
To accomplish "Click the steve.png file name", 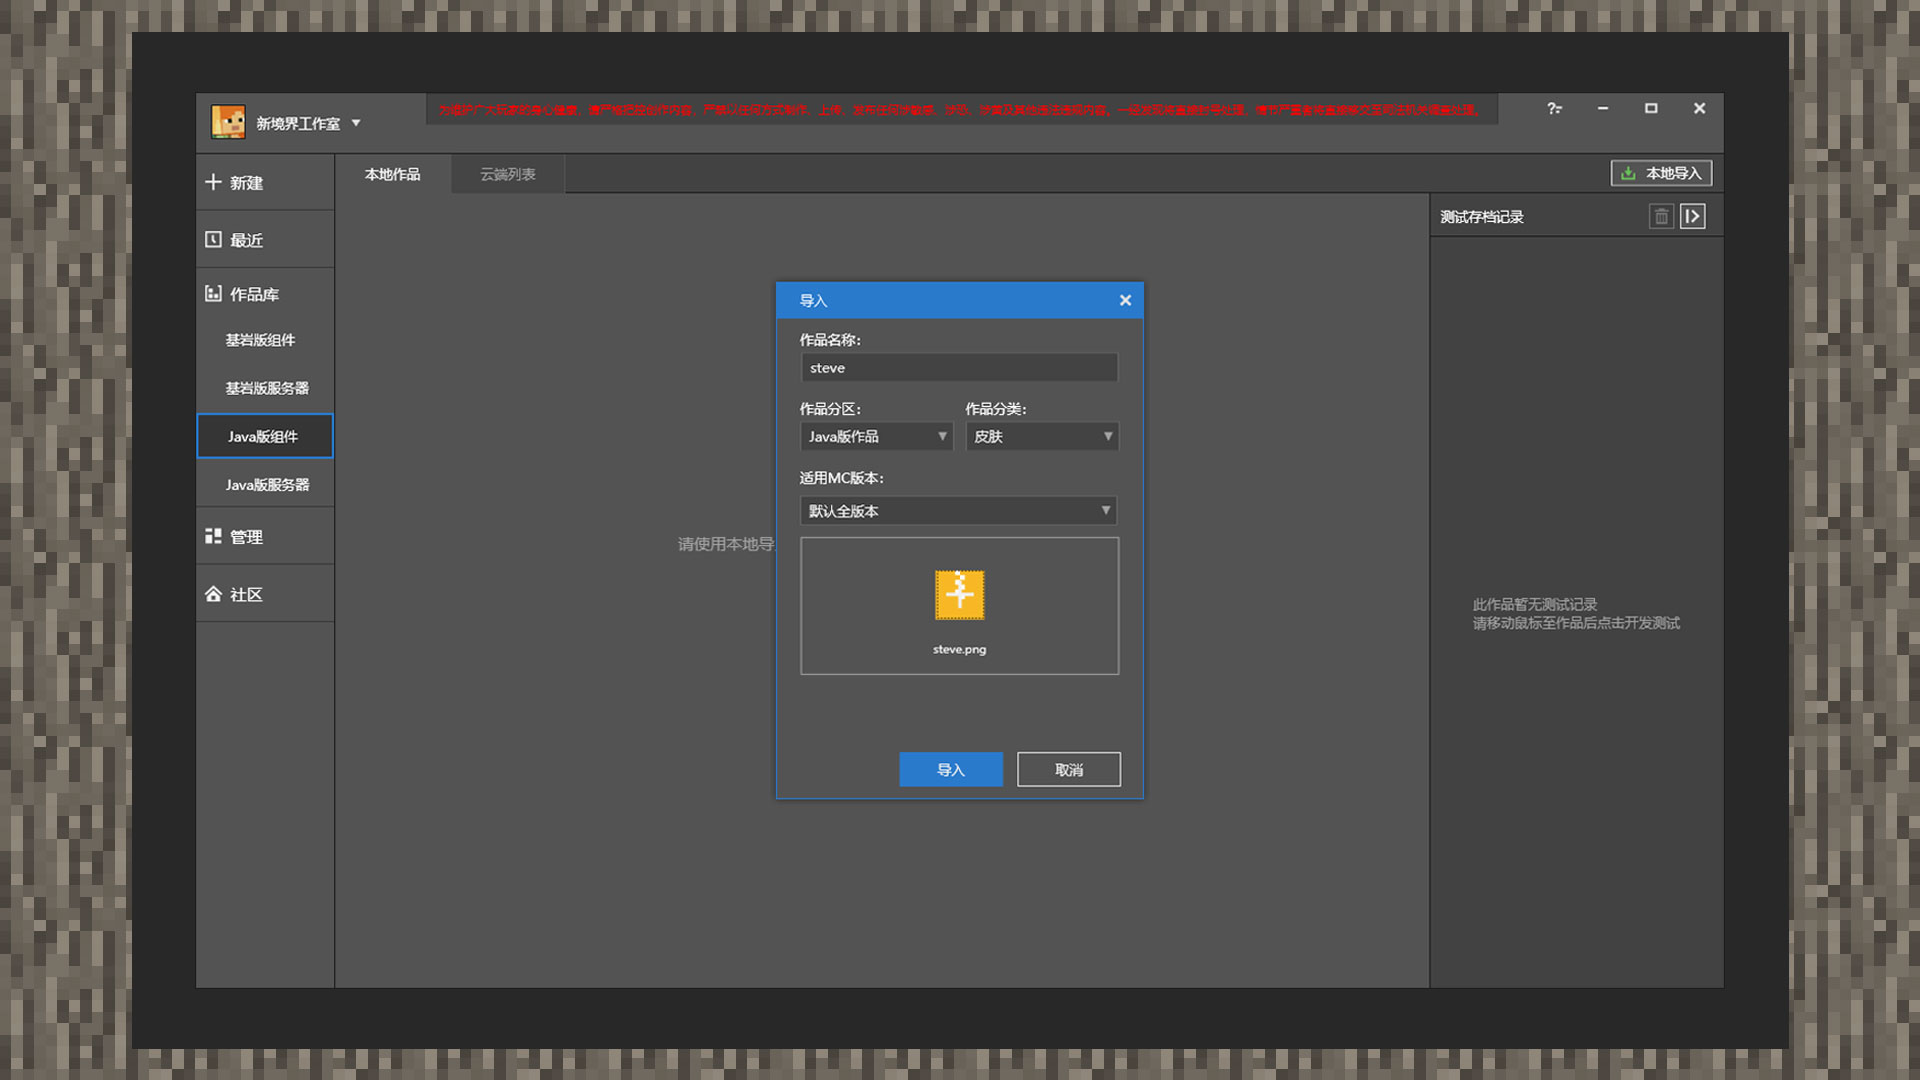I will [x=959, y=649].
